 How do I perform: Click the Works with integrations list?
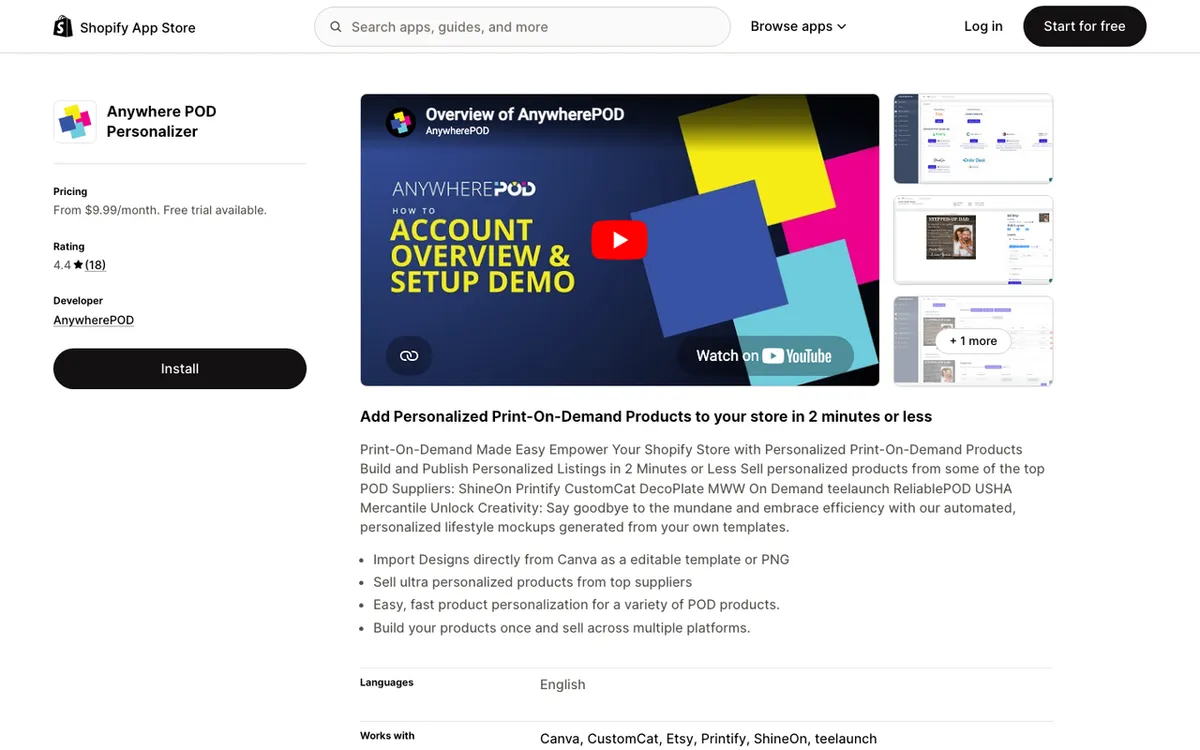point(708,738)
